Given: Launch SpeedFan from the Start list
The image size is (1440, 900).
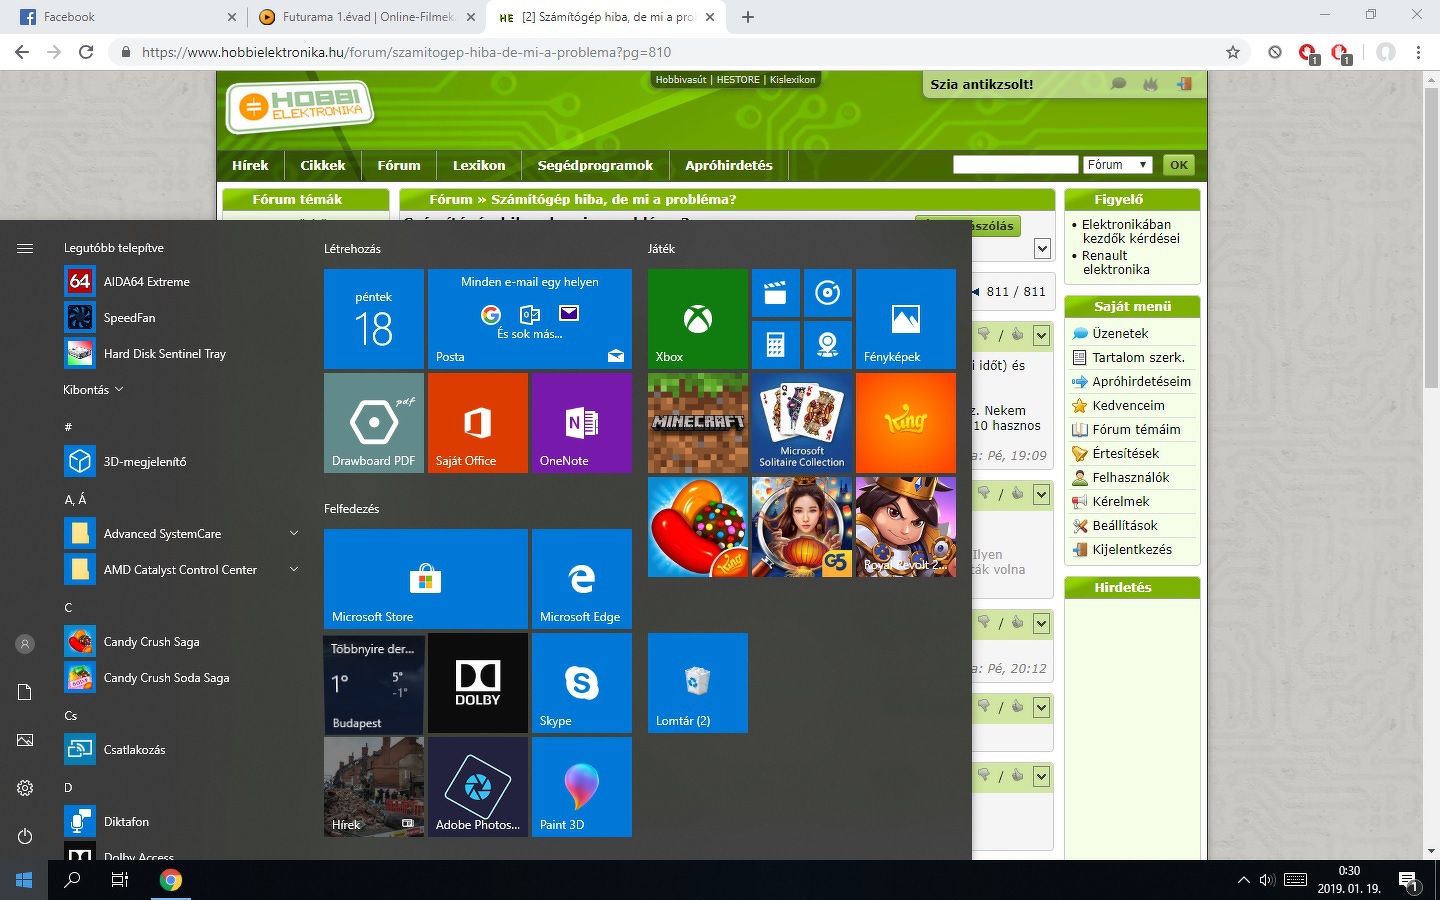Looking at the screenshot, I should [x=180, y=318].
